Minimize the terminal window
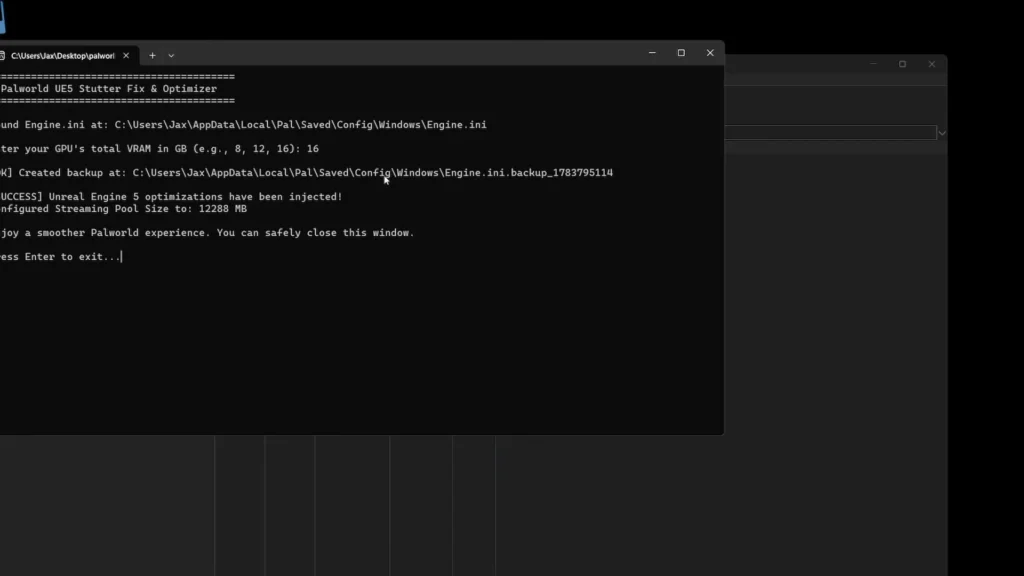This screenshot has height=576, width=1024. click(x=652, y=53)
